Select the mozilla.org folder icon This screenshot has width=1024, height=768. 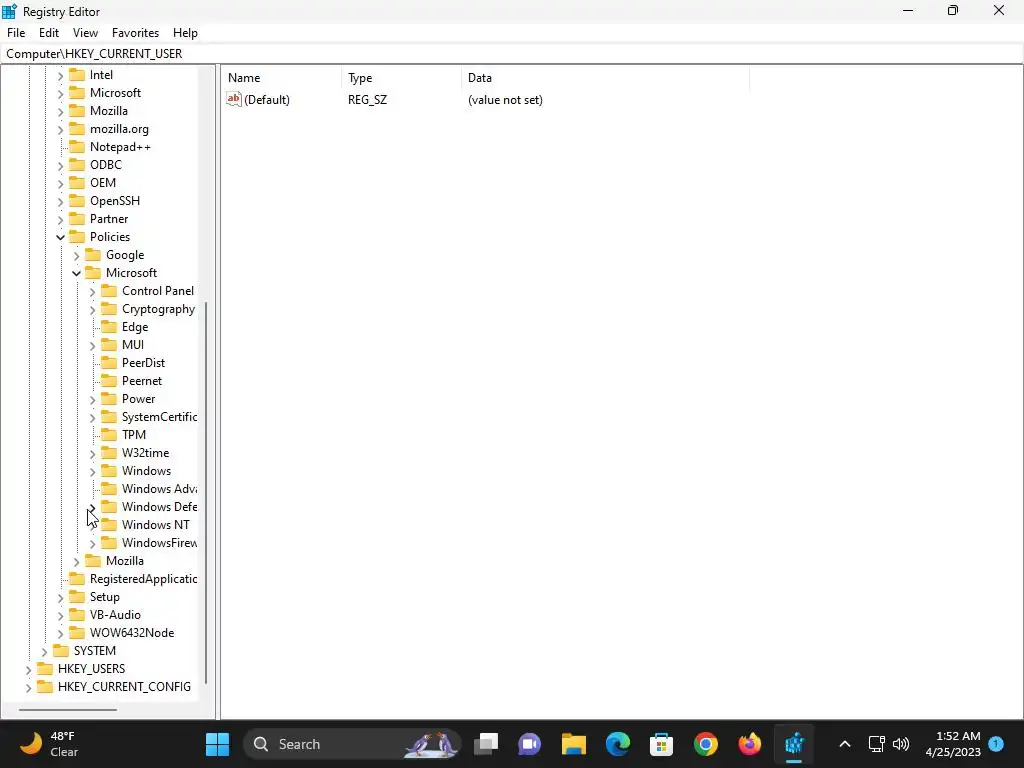77,129
